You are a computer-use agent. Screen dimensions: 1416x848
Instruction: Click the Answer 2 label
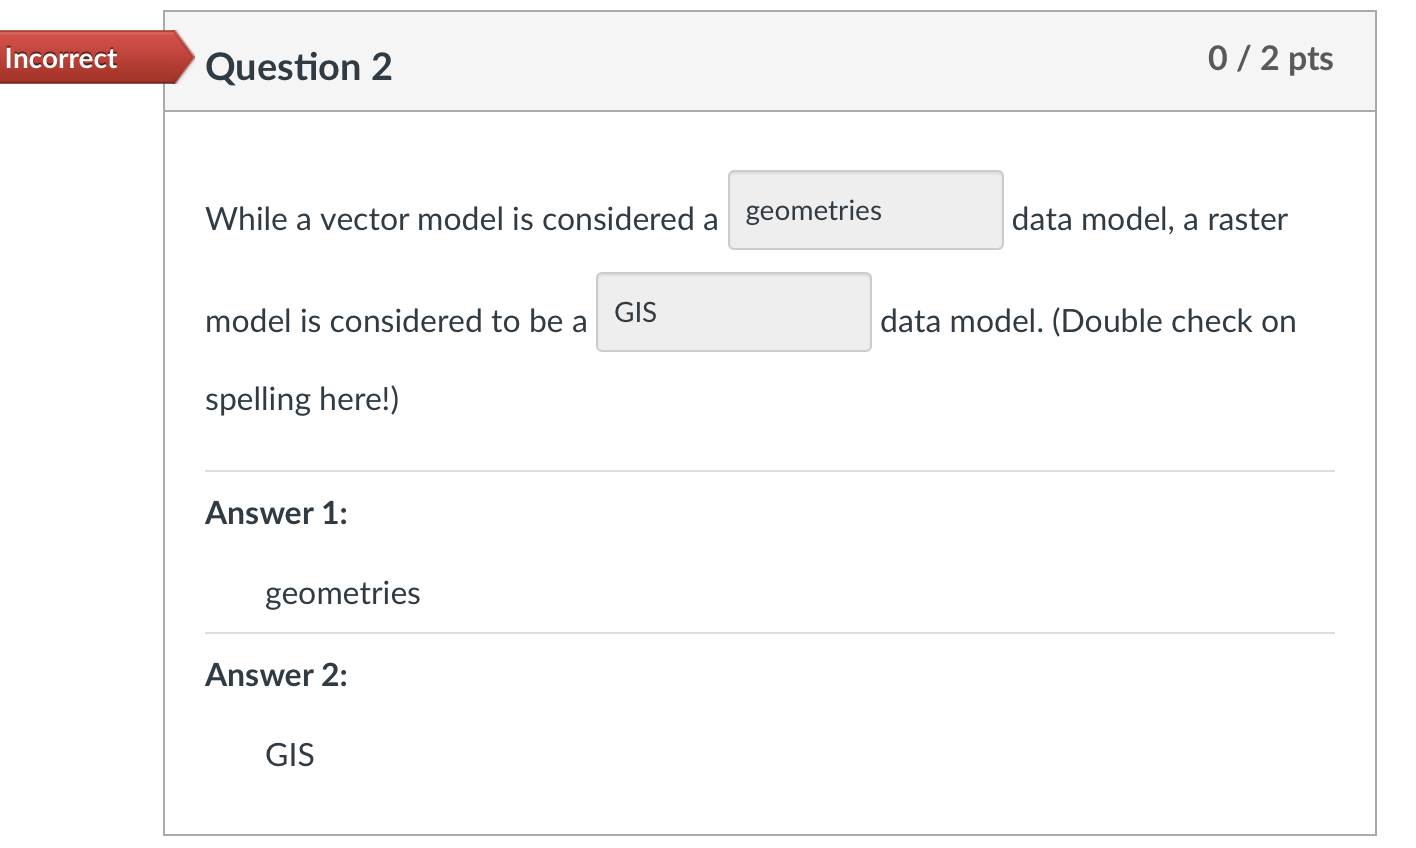[274, 675]
